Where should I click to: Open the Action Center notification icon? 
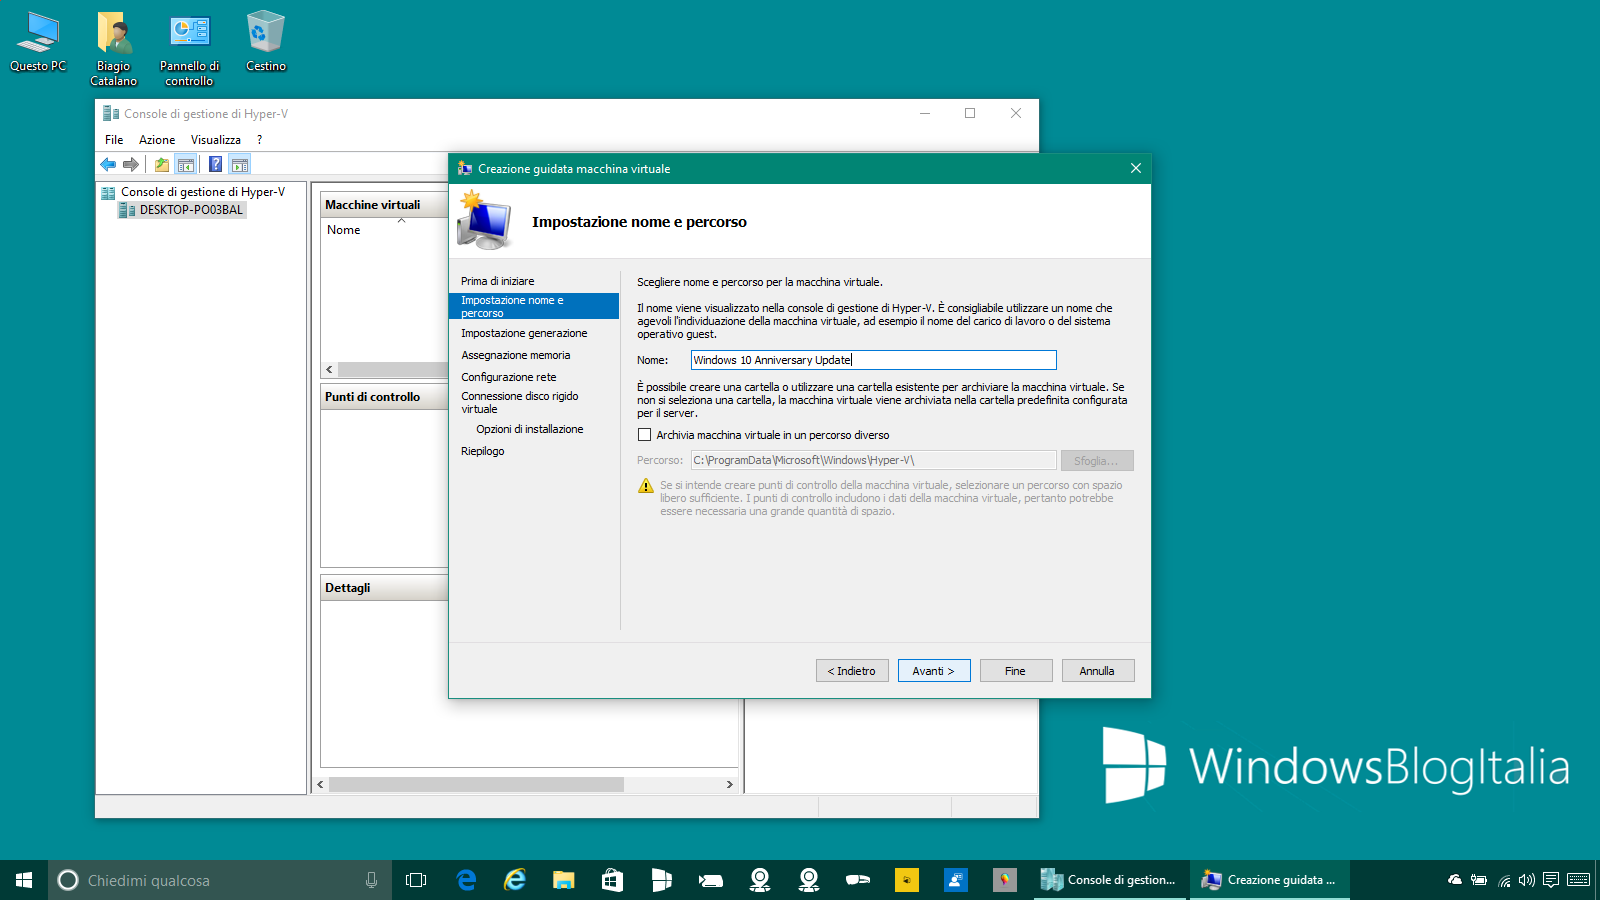[1551, 880]
